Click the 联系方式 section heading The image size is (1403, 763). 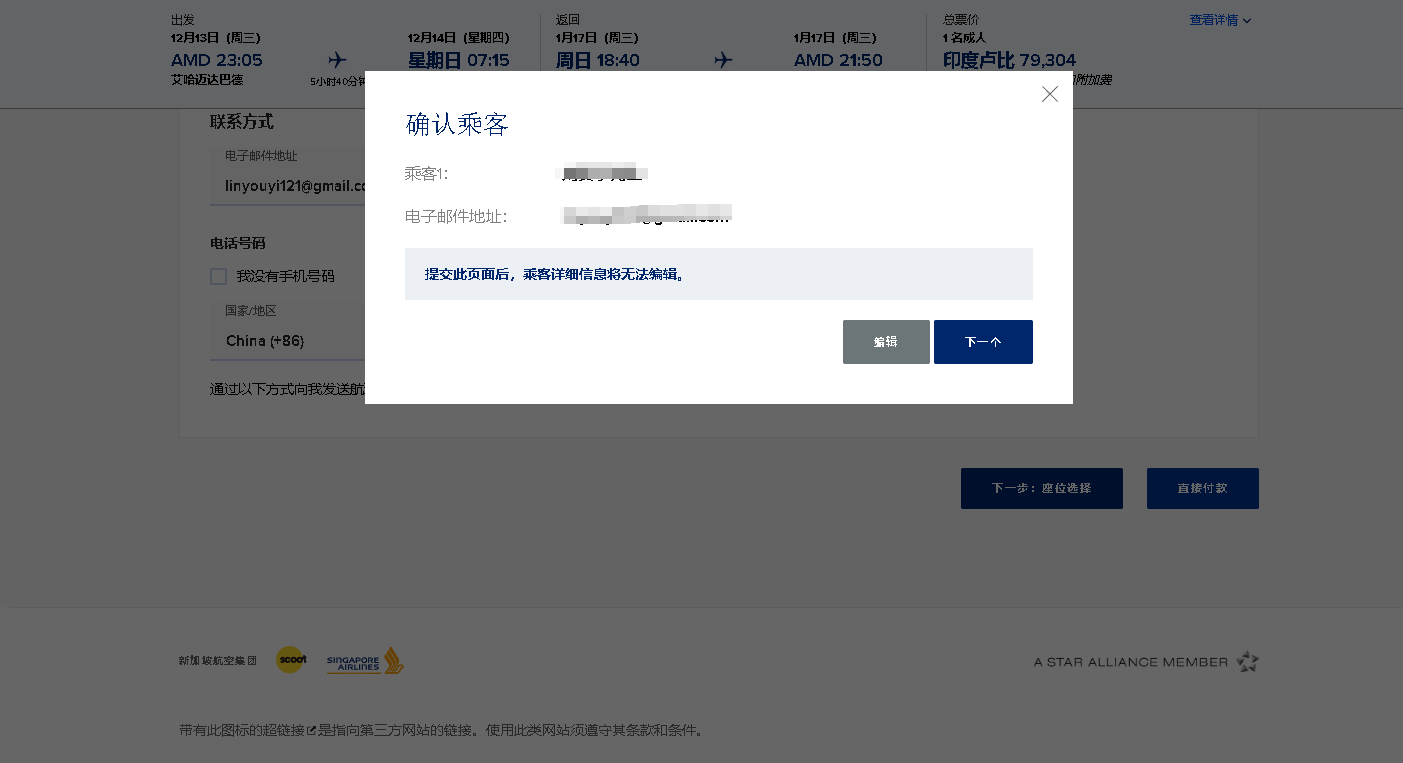click(242, 122)
